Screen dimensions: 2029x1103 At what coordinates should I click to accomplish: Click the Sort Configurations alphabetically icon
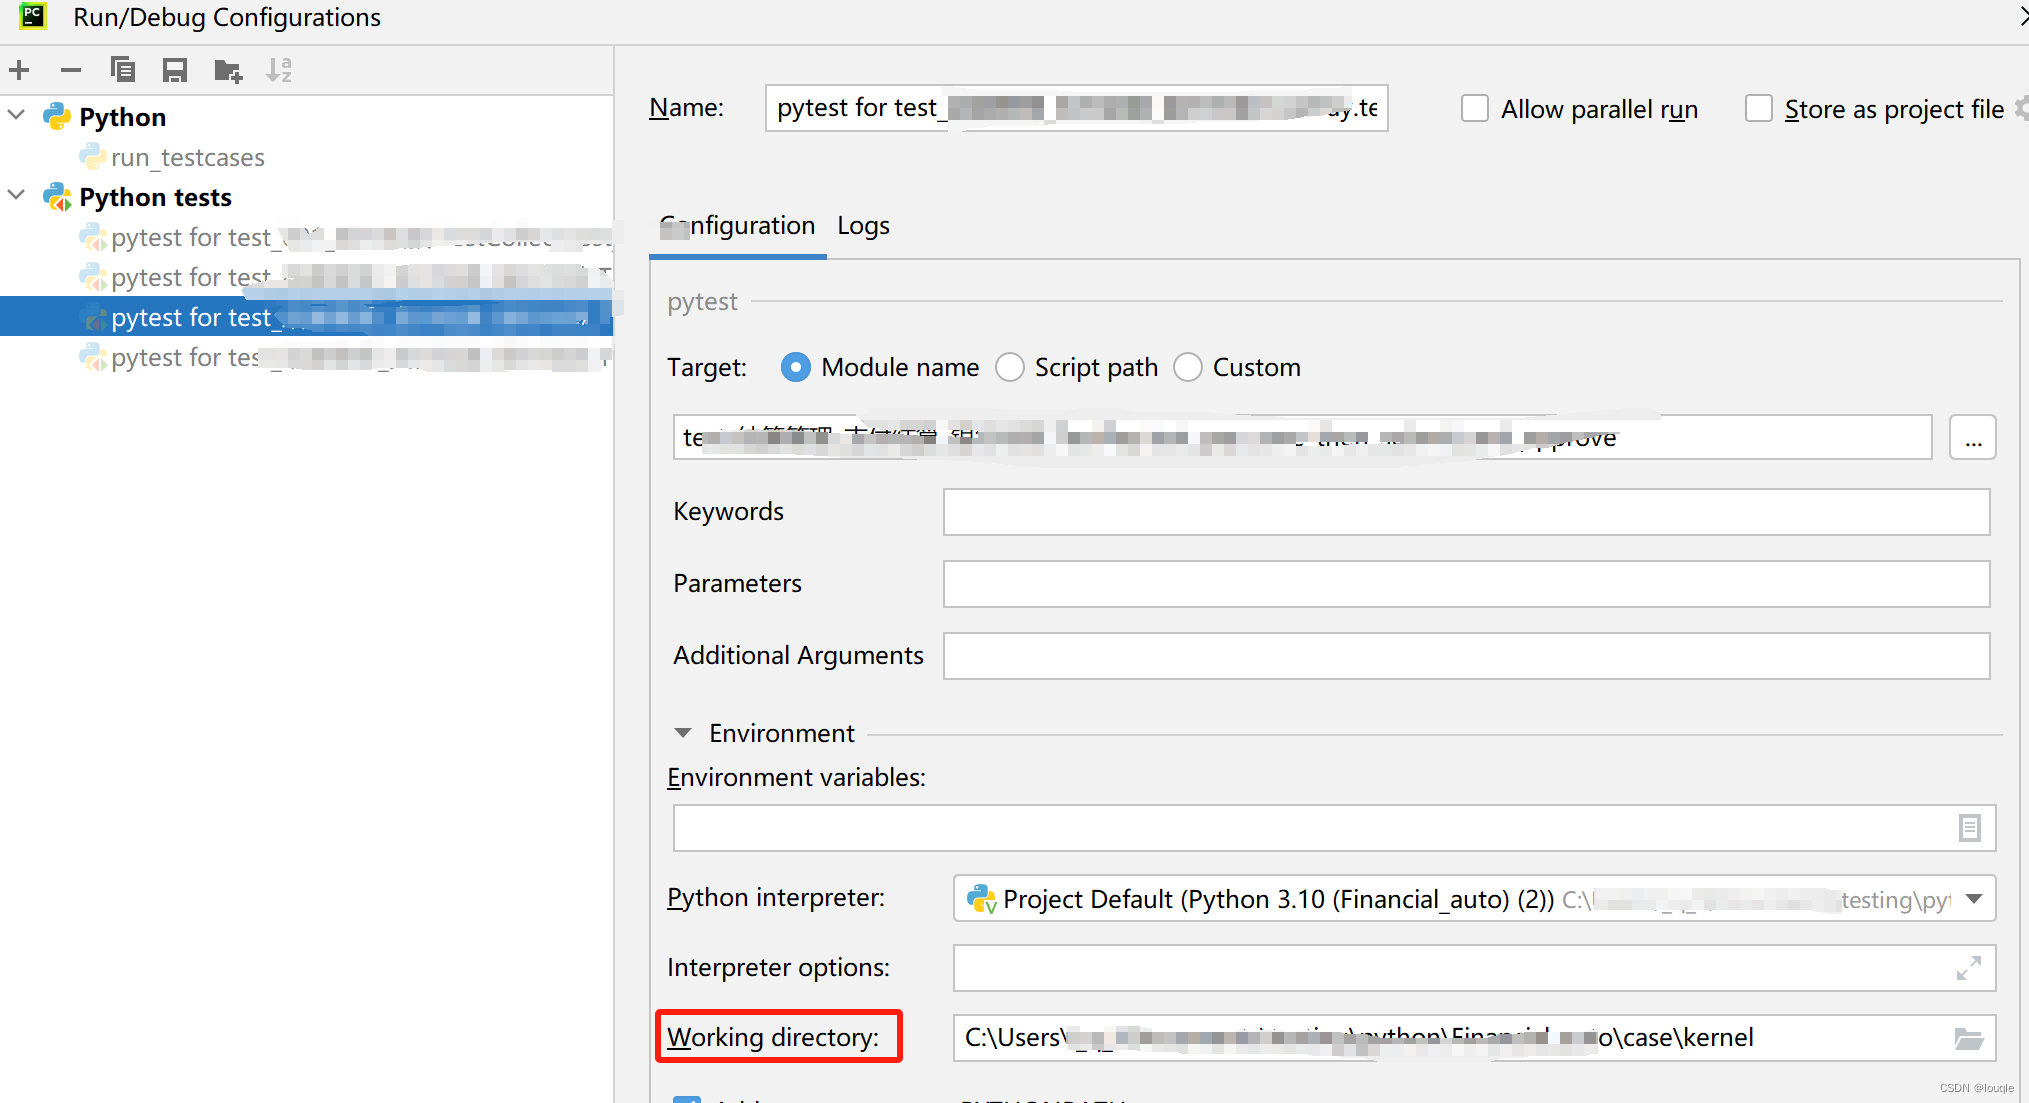pyautogui.click(x=279, y=70)
